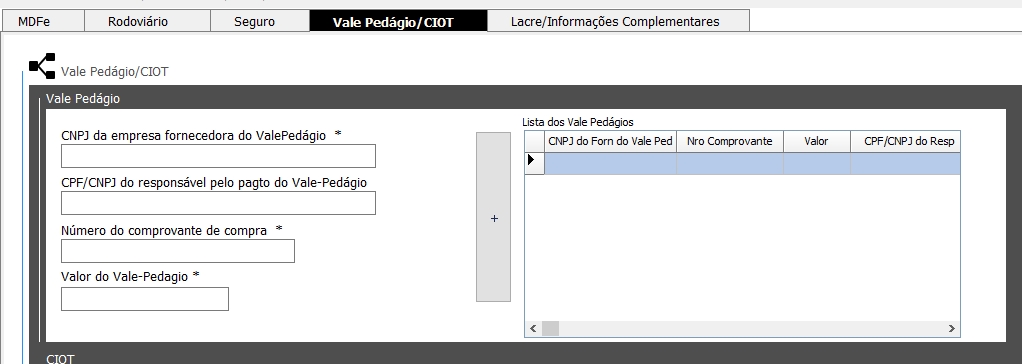1022x364 pixels.
Task: Click CNPJ do Forn column header
Action: click(x=610, y=141)
